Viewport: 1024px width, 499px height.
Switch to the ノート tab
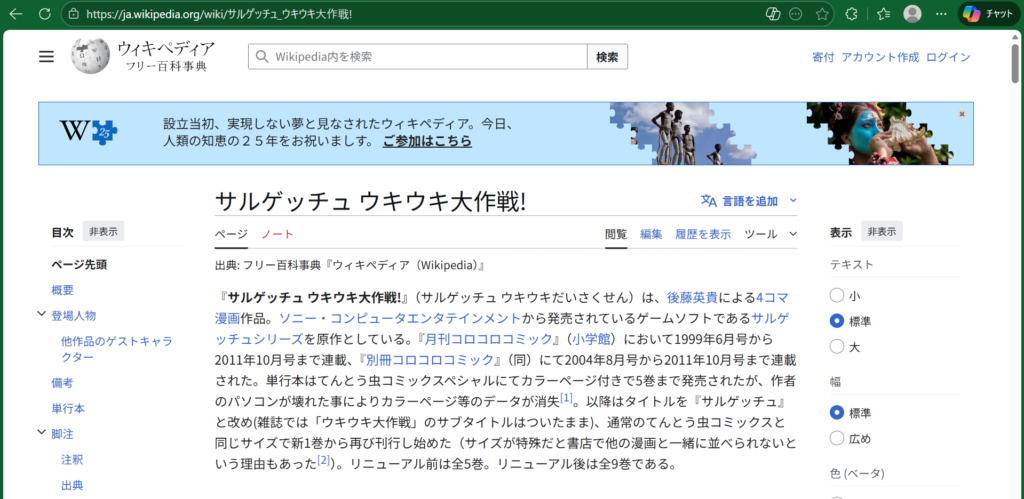[277, 234]
